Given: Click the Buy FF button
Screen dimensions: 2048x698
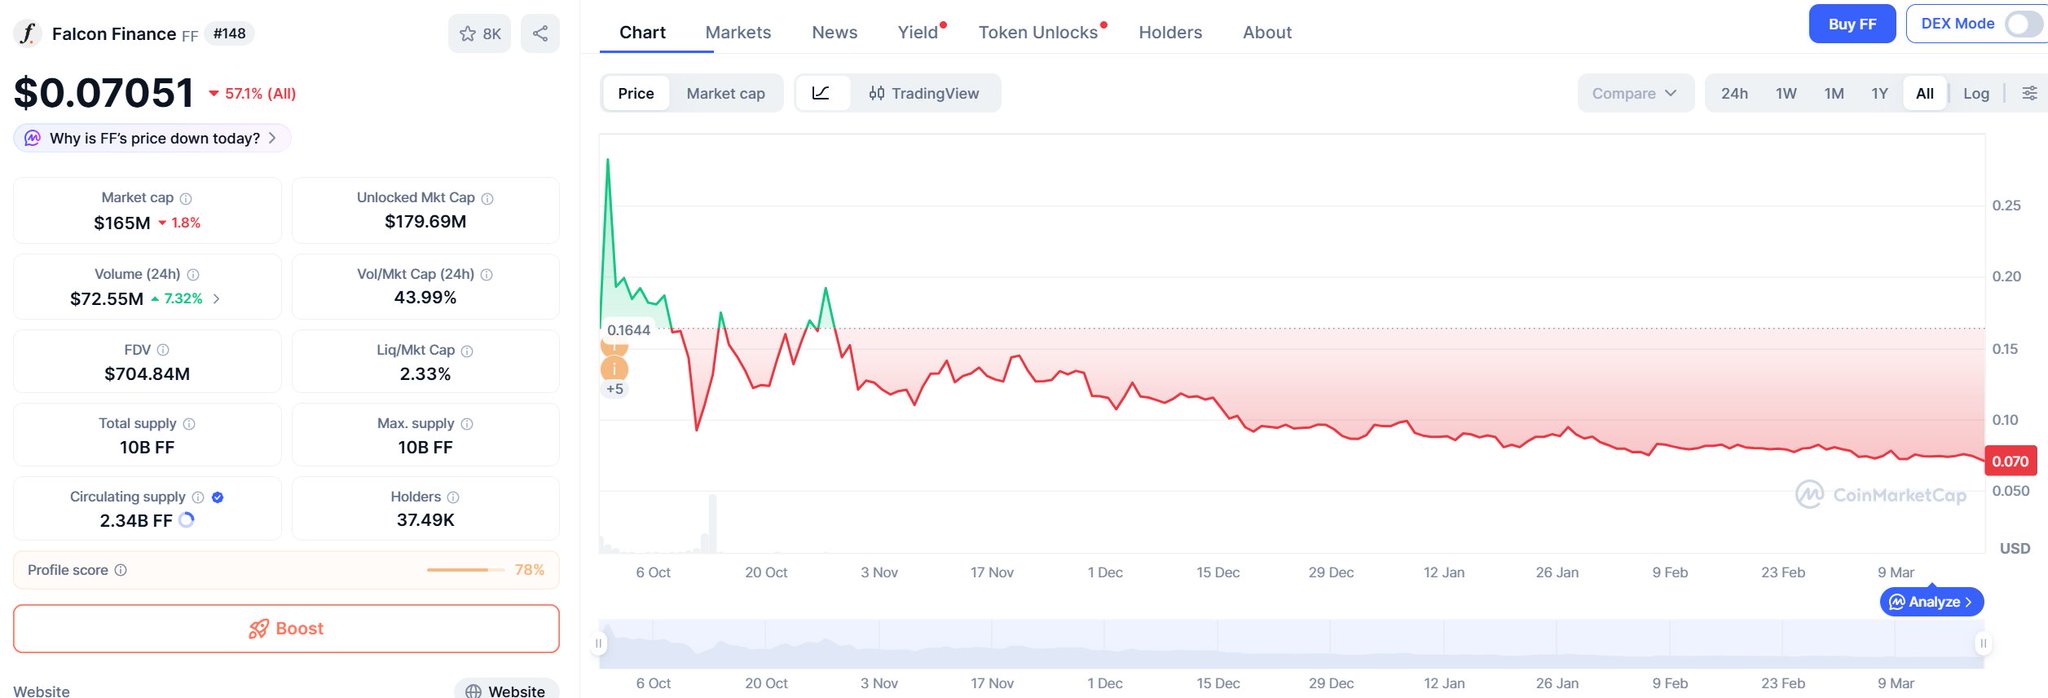Looking at the screenshot, I should pyautogui.click(x=1852, y=24).
